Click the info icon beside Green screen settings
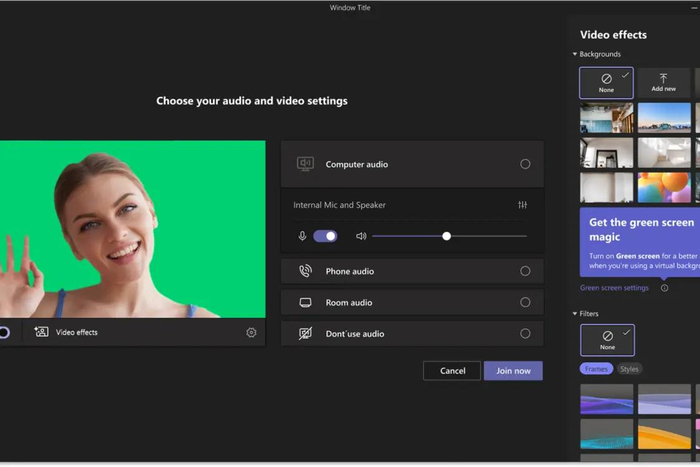This screenshot has height=467, width=700. pyautogui.click(x=664, y=288)
